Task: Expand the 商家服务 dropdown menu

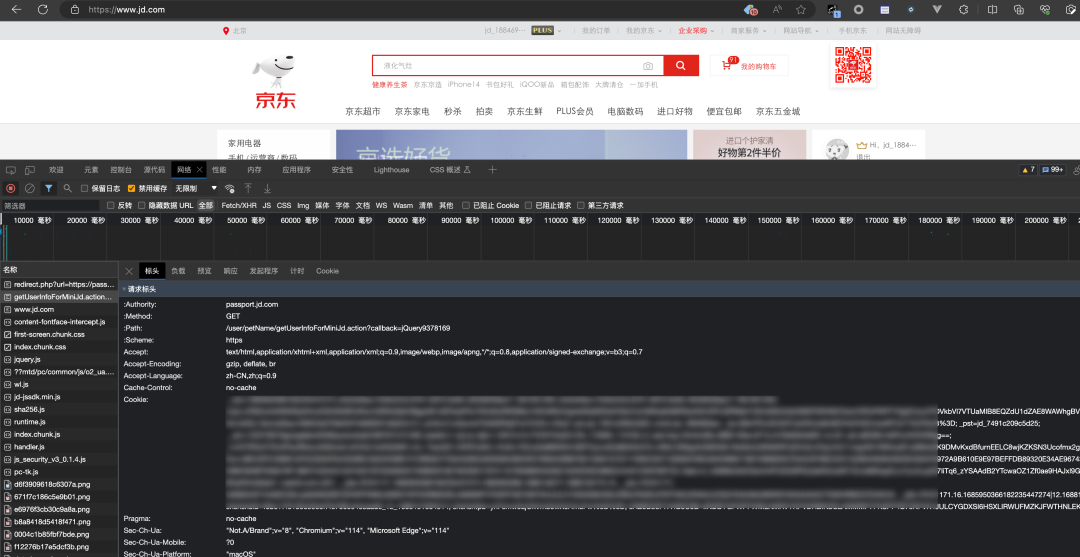Action: point(749,31)
